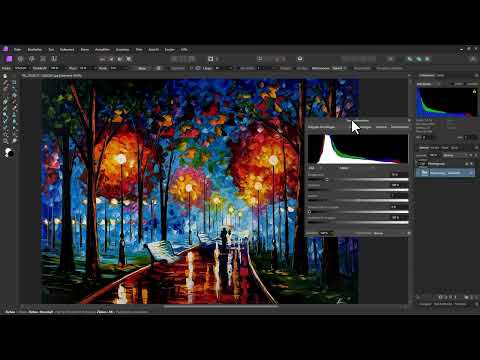Open the Assistant options icon in the toolbar
This screenshot has height=360, width=480.
(300, 59)
